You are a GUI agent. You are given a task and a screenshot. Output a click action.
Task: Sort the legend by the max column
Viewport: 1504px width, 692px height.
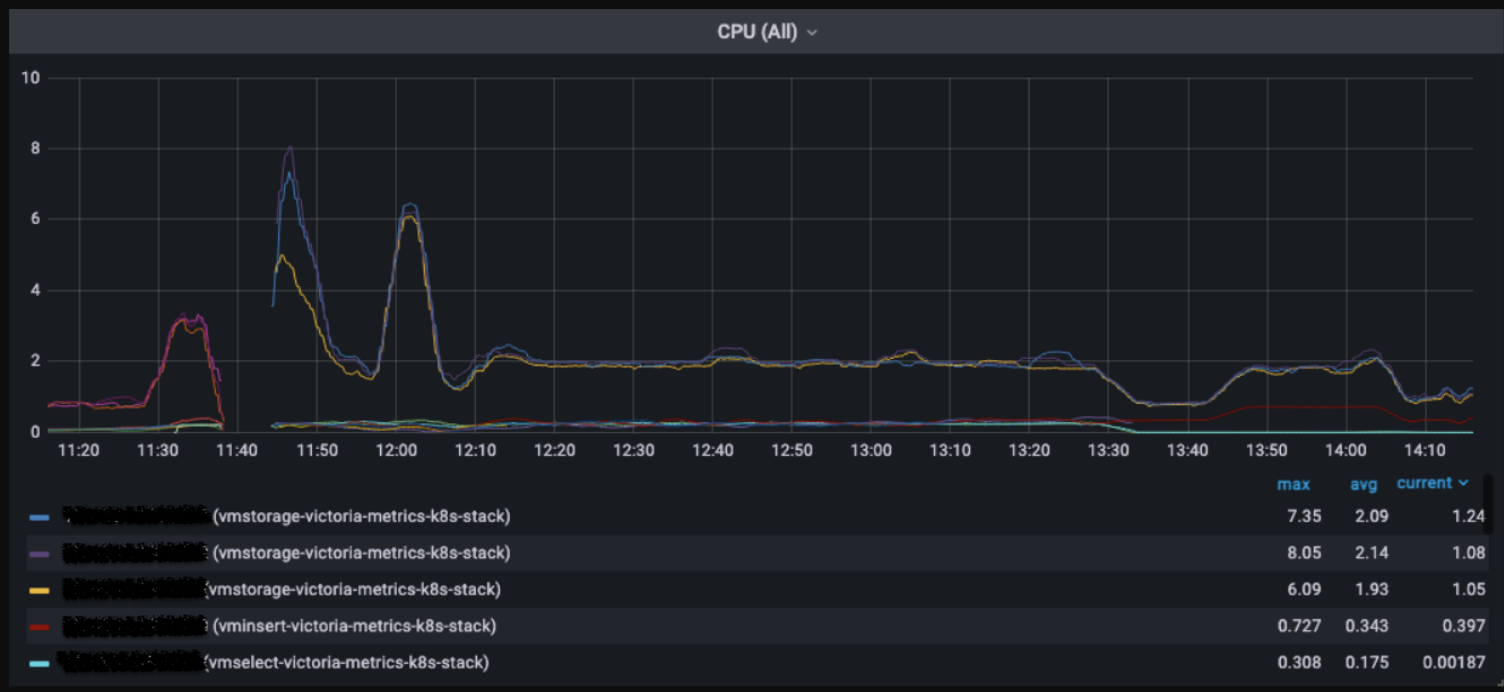pos(1294,484)
